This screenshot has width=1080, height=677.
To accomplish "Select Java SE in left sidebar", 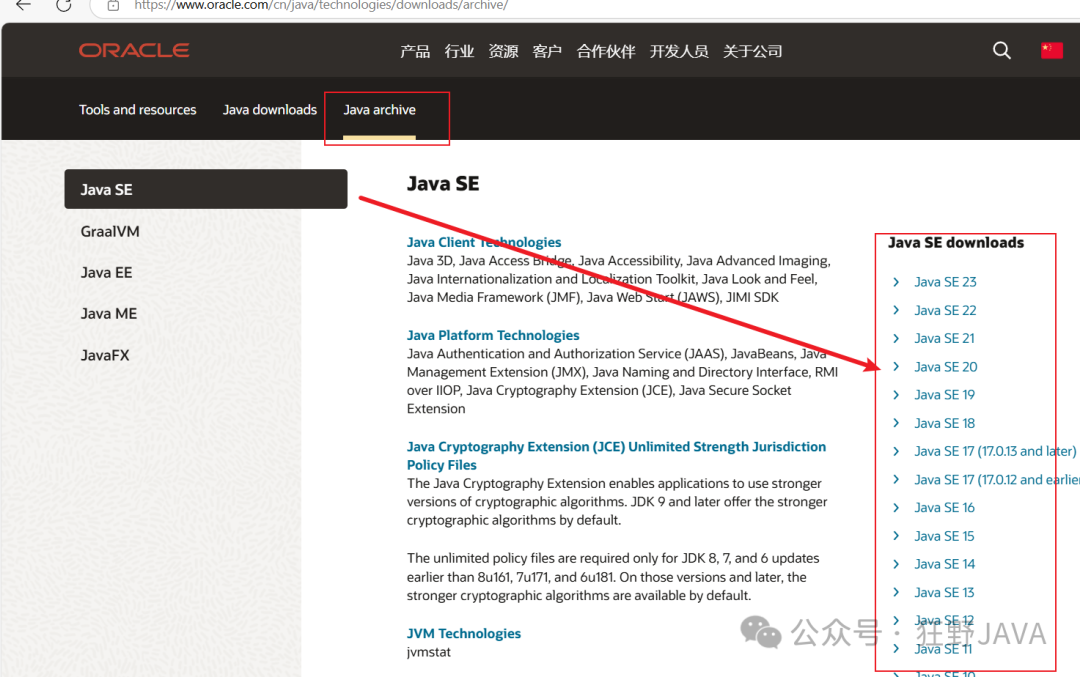I will point(206,189).
